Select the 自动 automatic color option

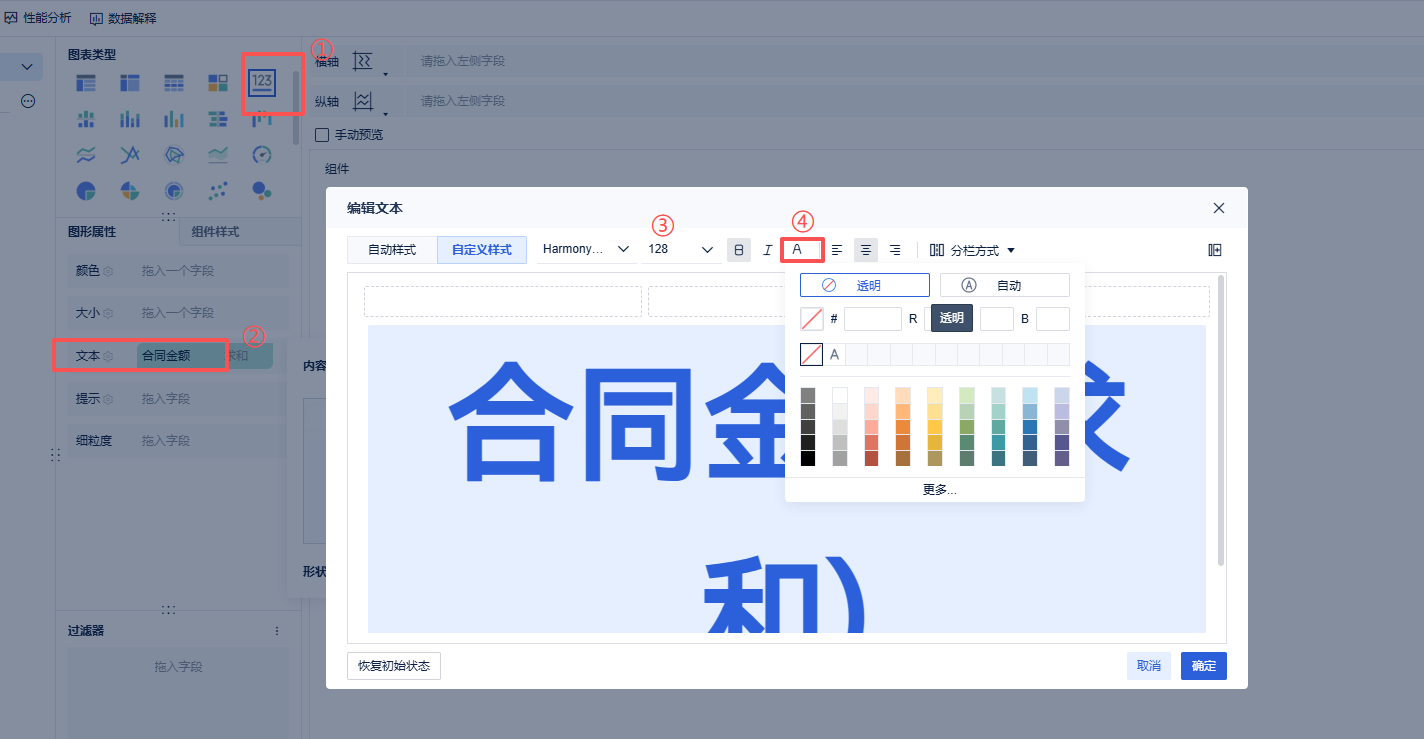(x=1005, y=285)
